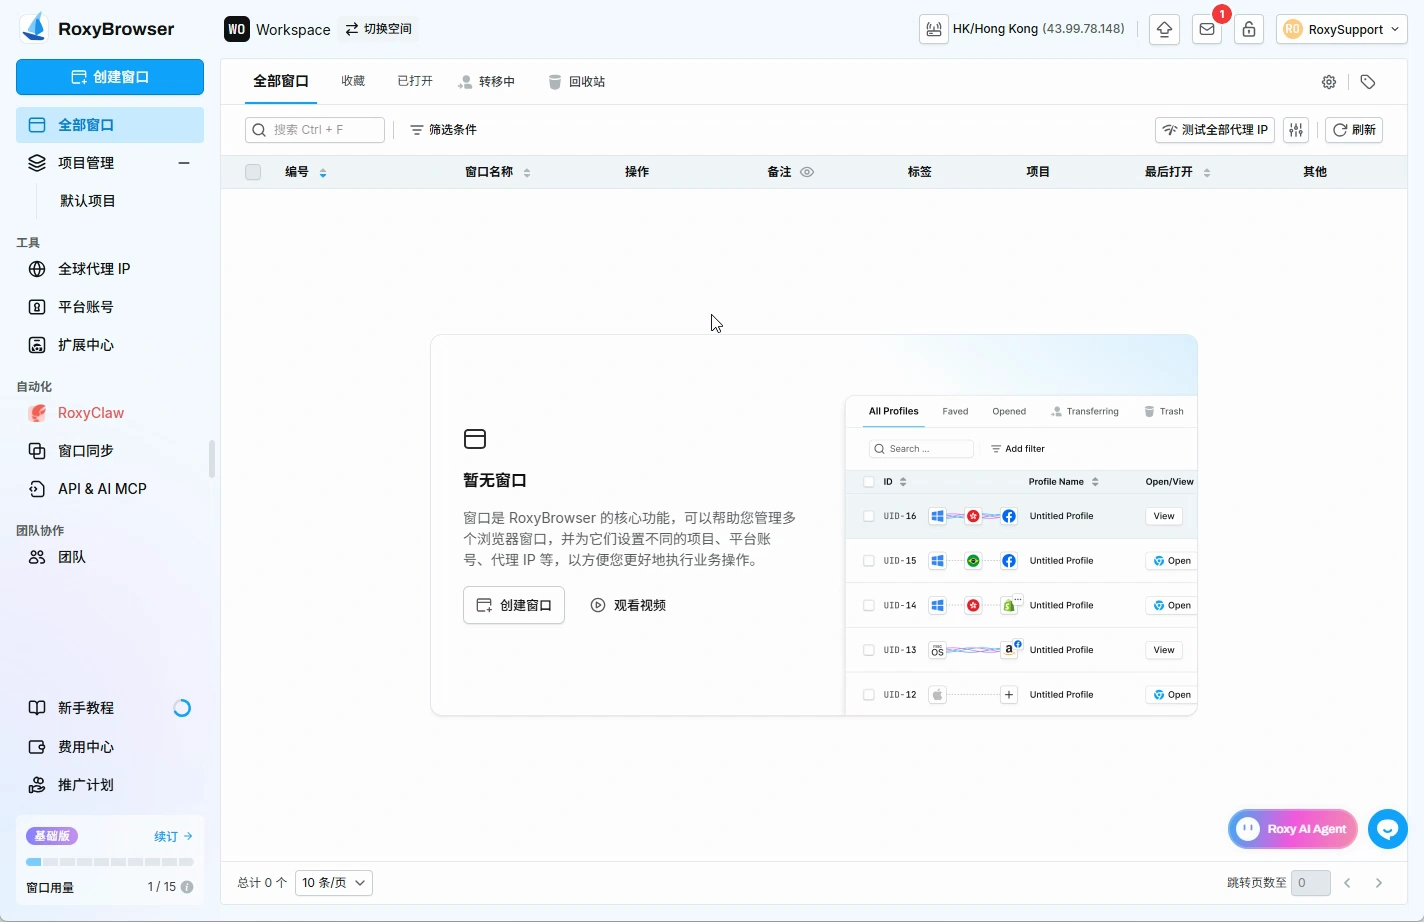Switch to the 转移中 tab

tap(486, 82)
